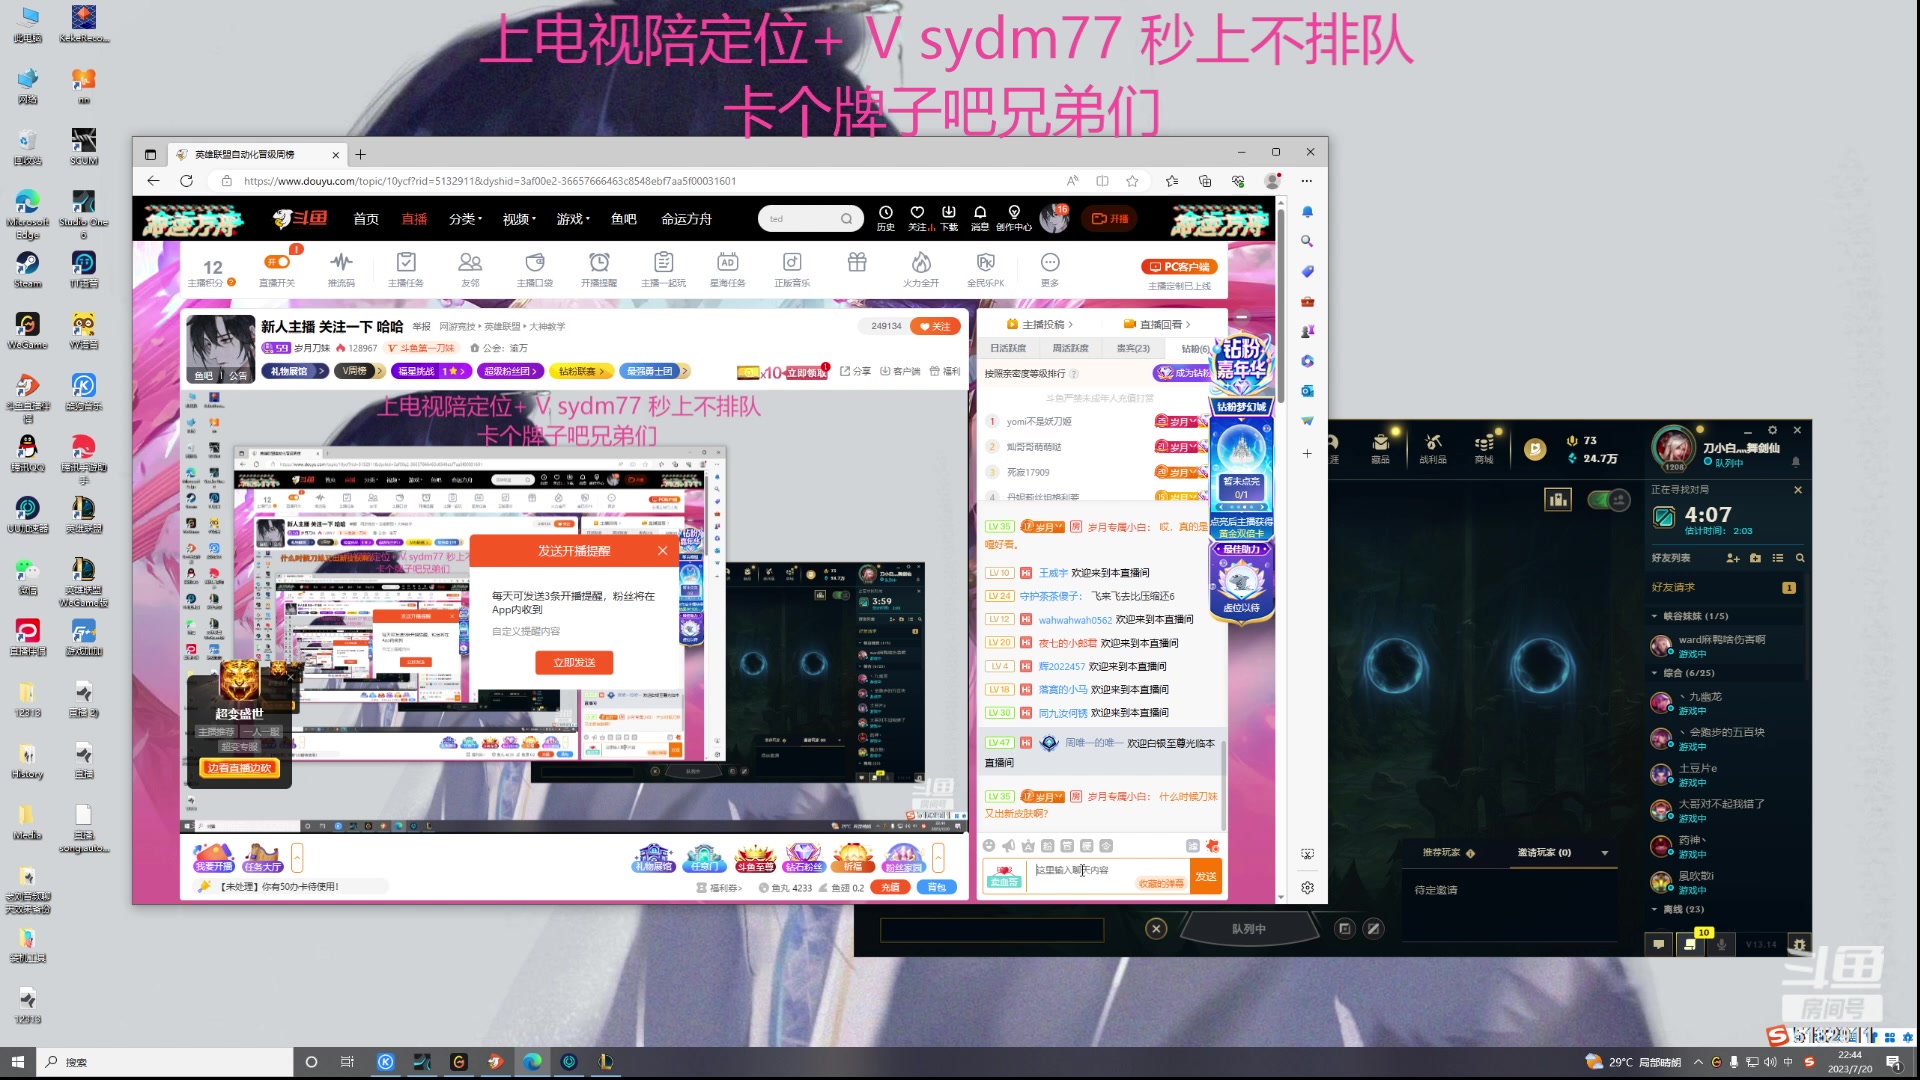Search friends with magnifier in 好友列表
Image resolution: width=1920 pixels, height=1080 pixels.
(x=1800, y=558)
